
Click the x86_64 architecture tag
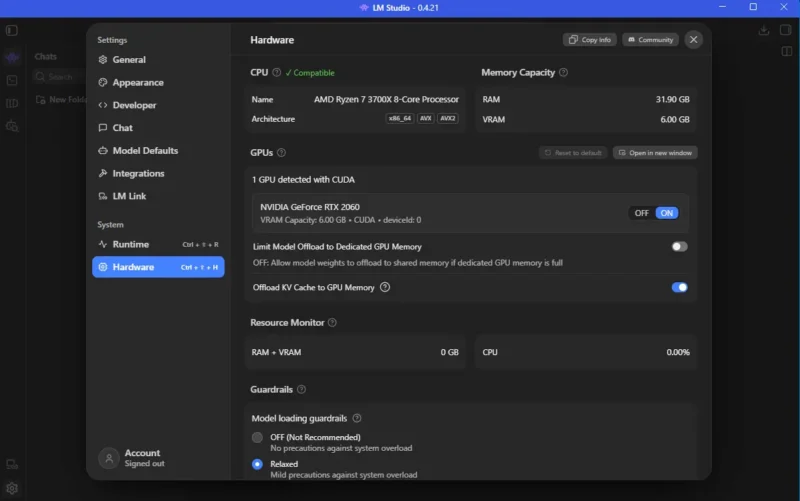click(x=399, y=118)
